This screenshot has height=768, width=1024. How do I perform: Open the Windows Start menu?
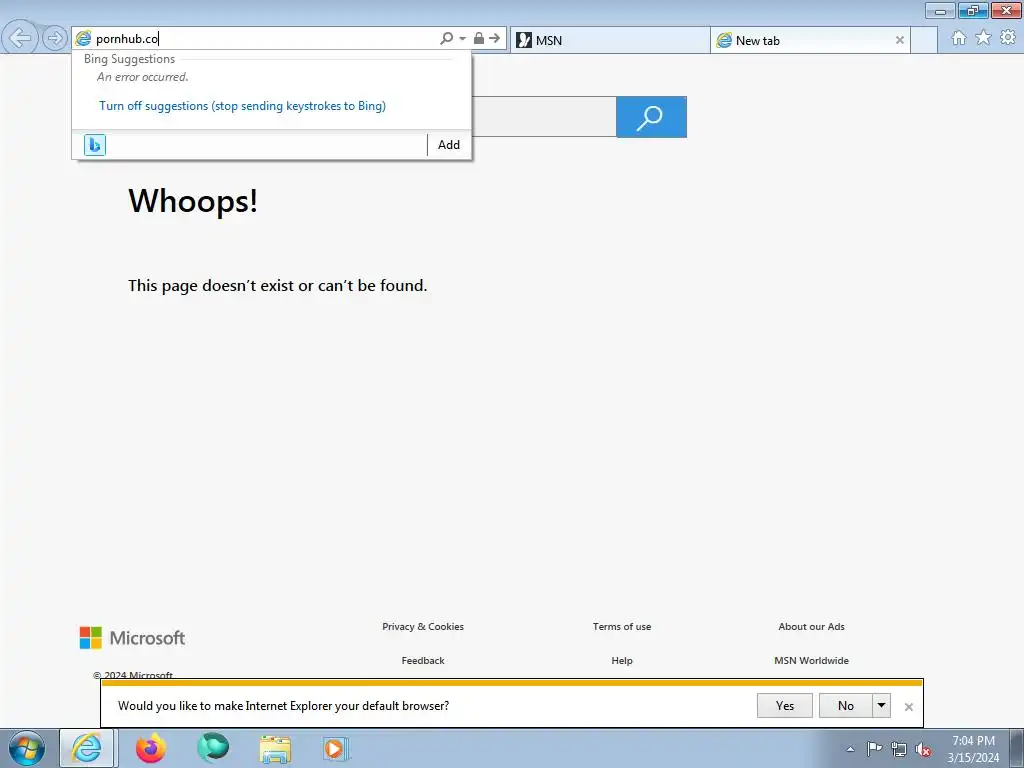point(27,748)
